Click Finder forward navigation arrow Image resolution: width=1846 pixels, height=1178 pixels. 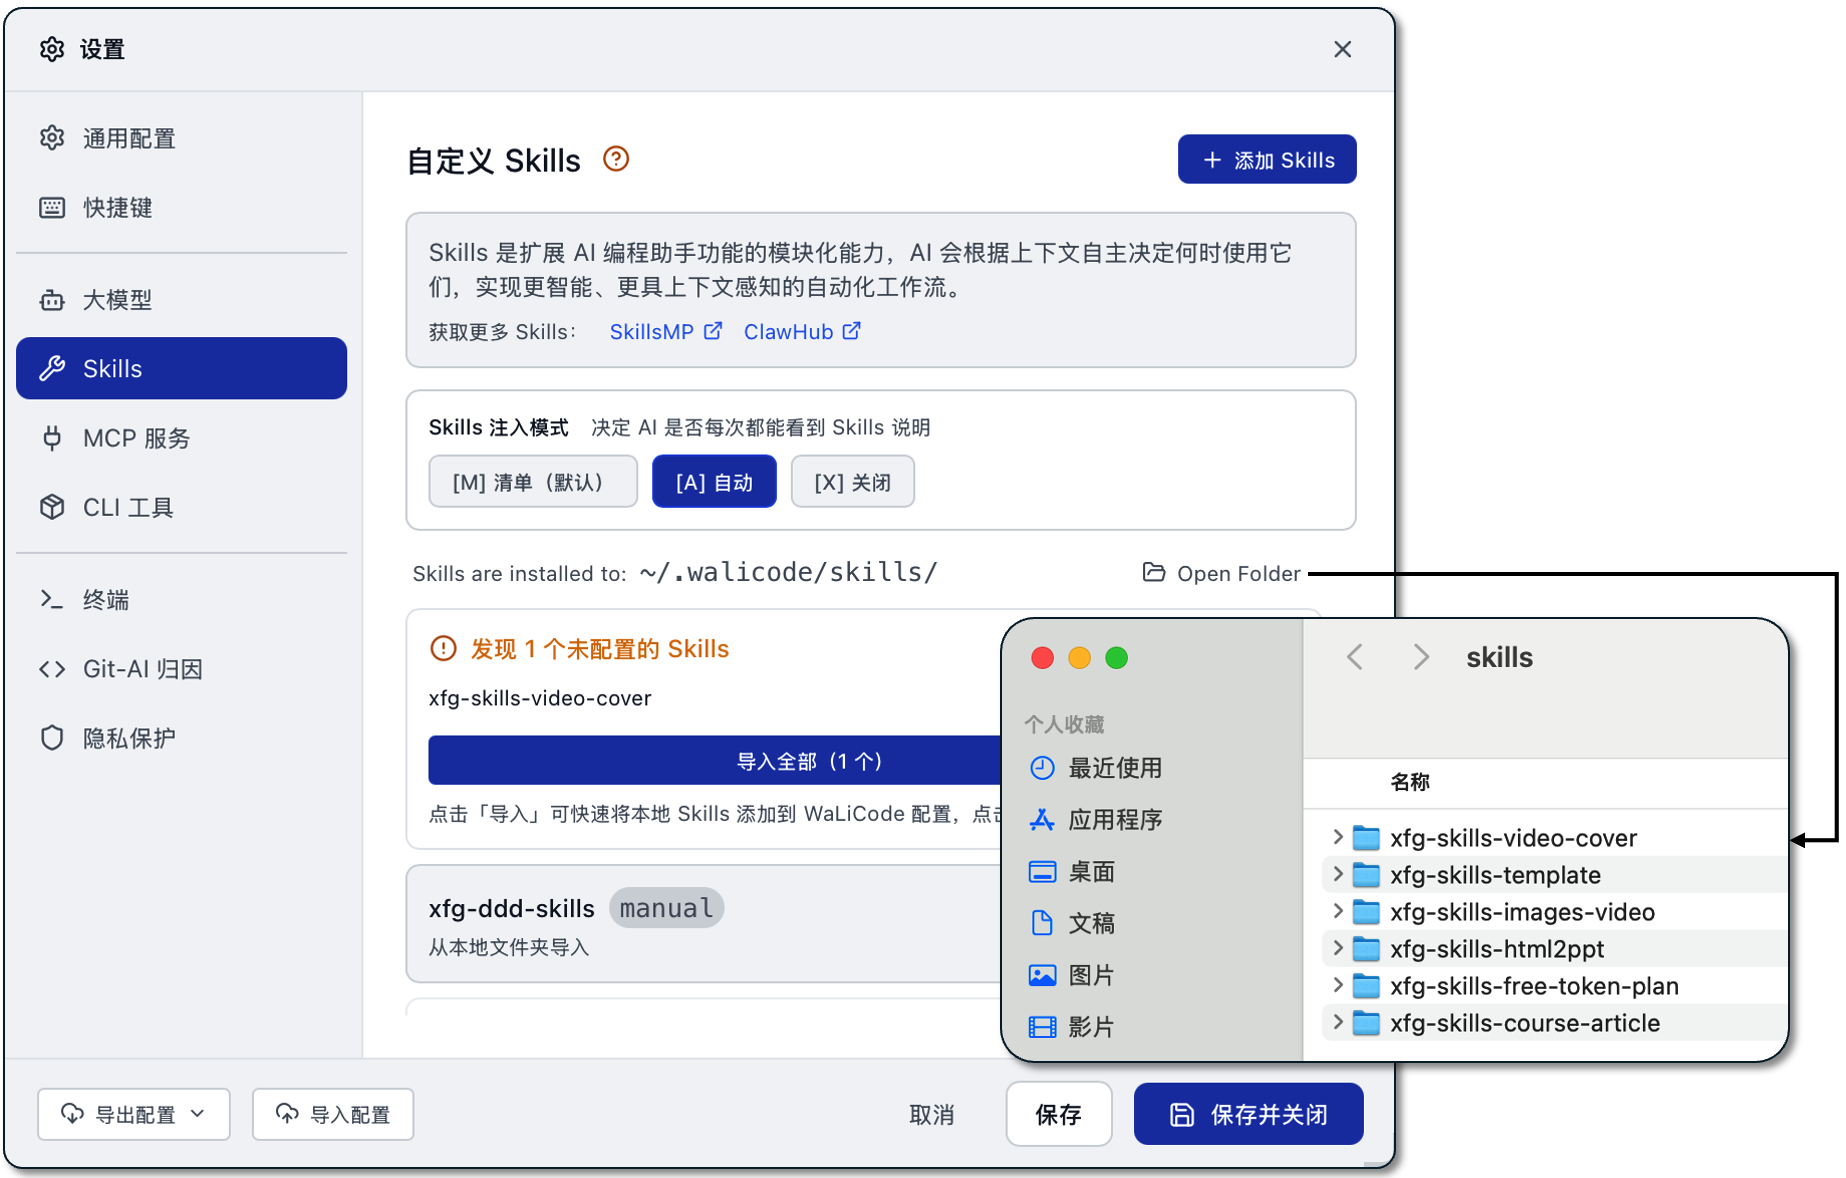pyautogui.click(x=1421, y=657)
